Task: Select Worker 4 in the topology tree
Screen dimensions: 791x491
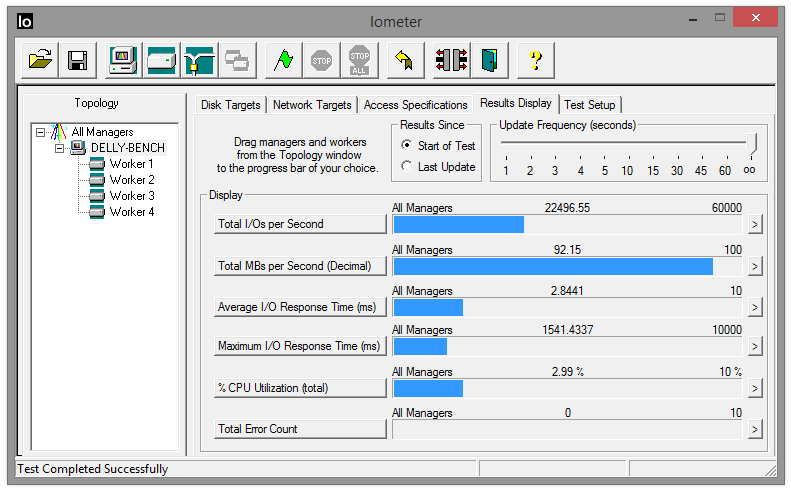Action: 132,212
